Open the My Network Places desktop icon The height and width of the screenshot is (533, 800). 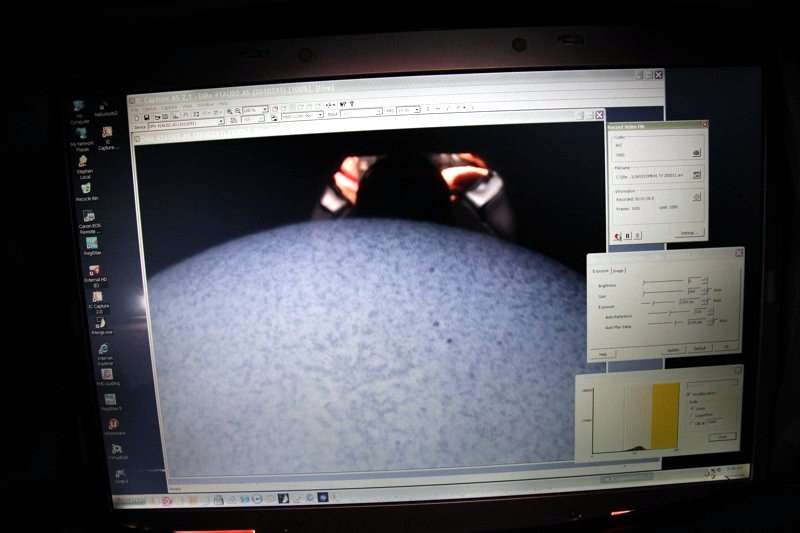[82, 139]
